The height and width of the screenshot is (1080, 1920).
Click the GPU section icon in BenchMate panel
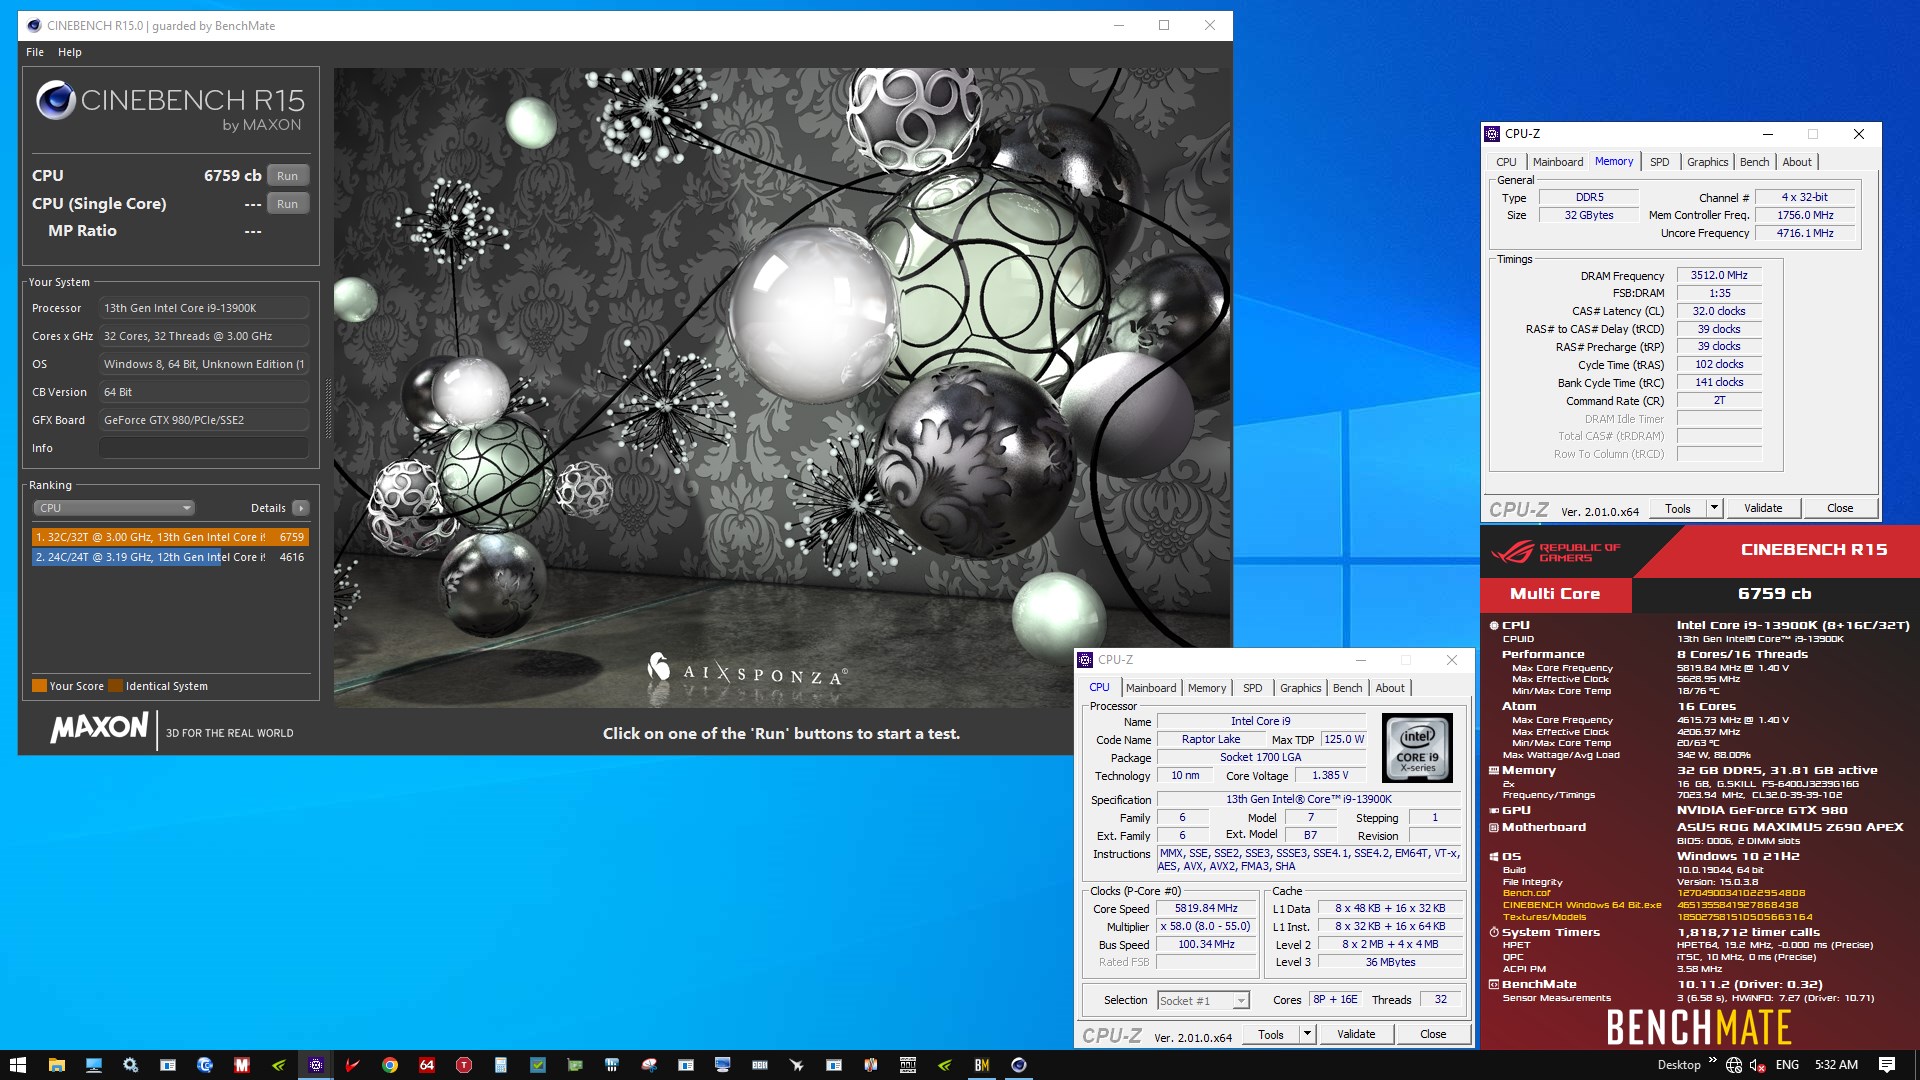(x=1494, y=810)
